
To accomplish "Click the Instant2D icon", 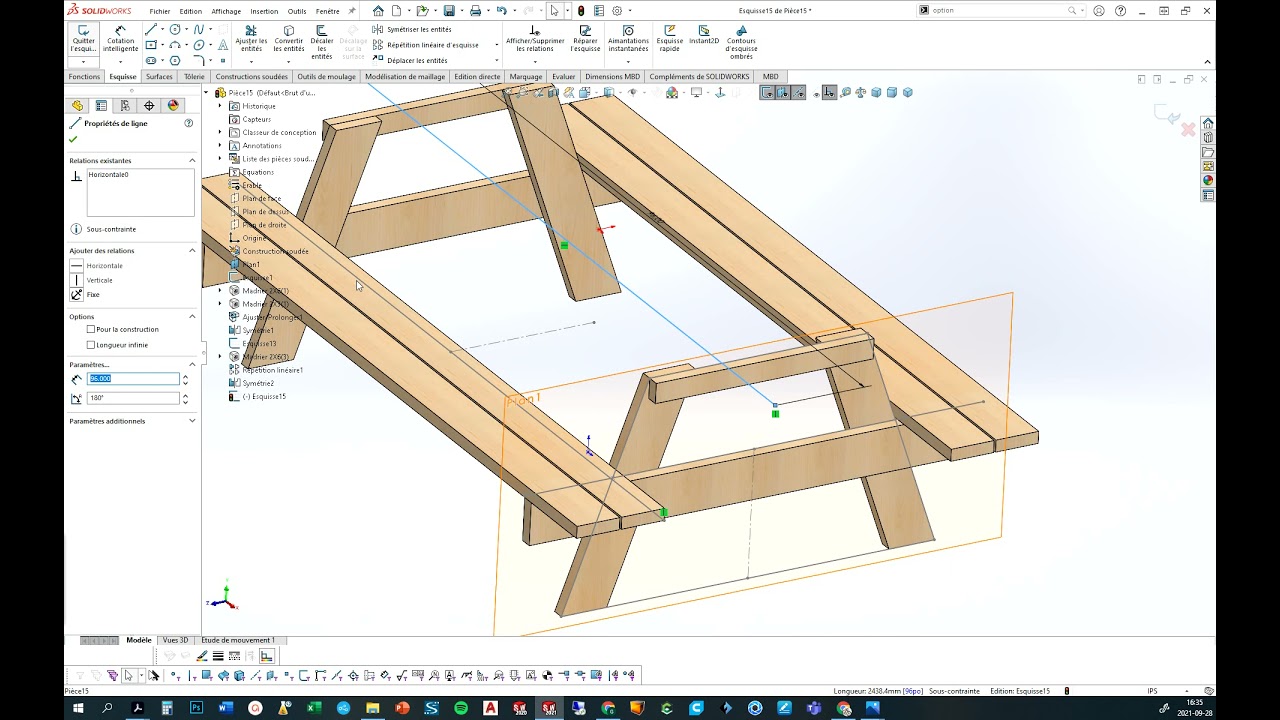I will [704, 35].
